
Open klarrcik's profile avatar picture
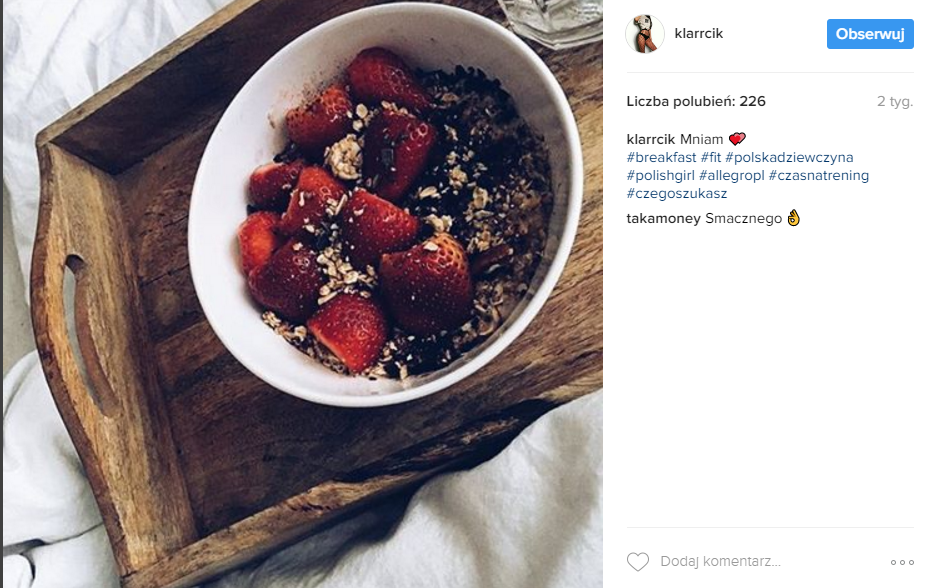coord(645,34)
